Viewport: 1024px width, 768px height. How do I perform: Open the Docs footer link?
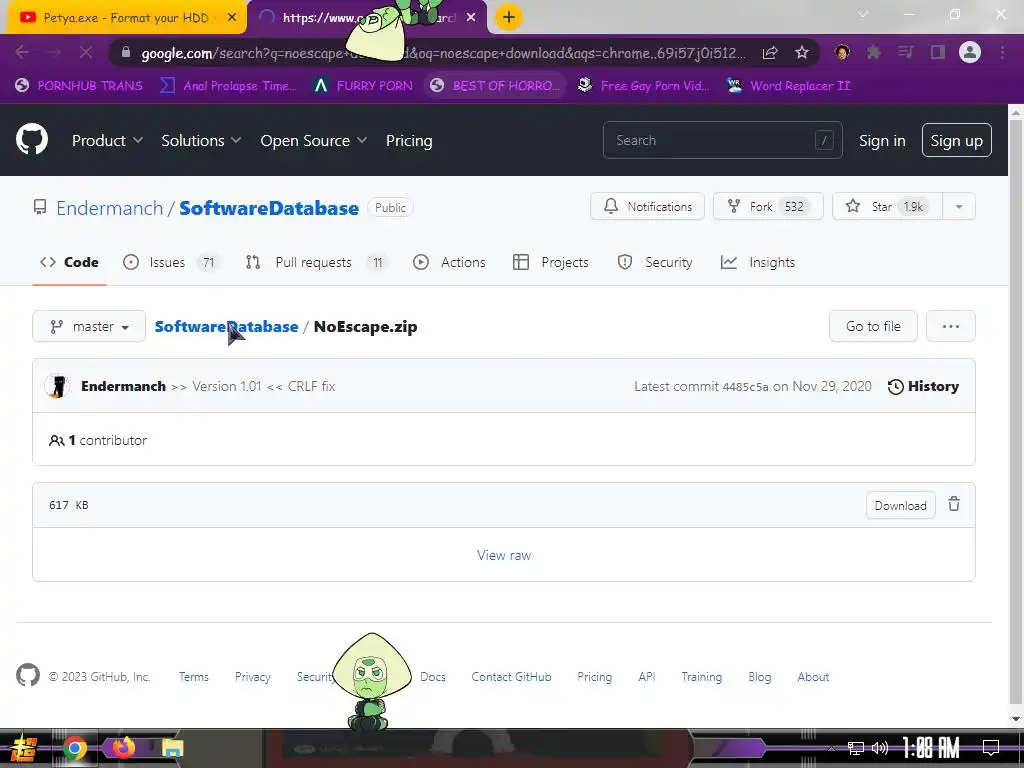coord(433,677)
